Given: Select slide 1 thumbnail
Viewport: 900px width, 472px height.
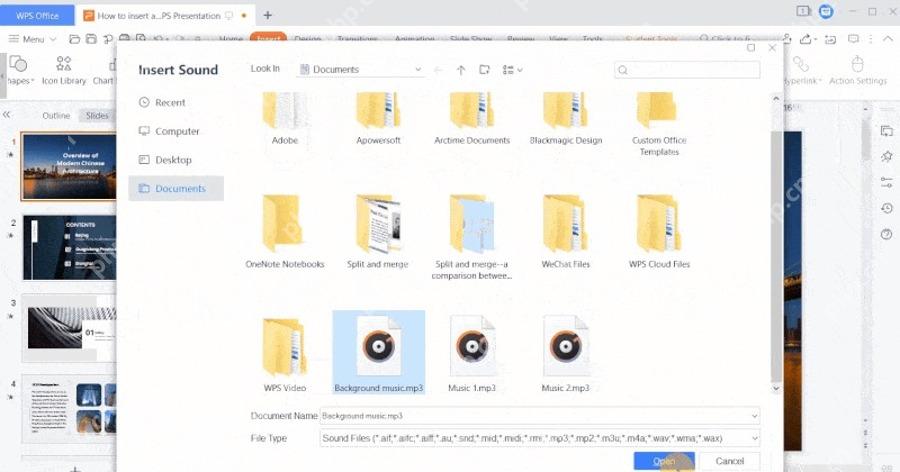Looking at the screenshot, I should click(68, 167).
